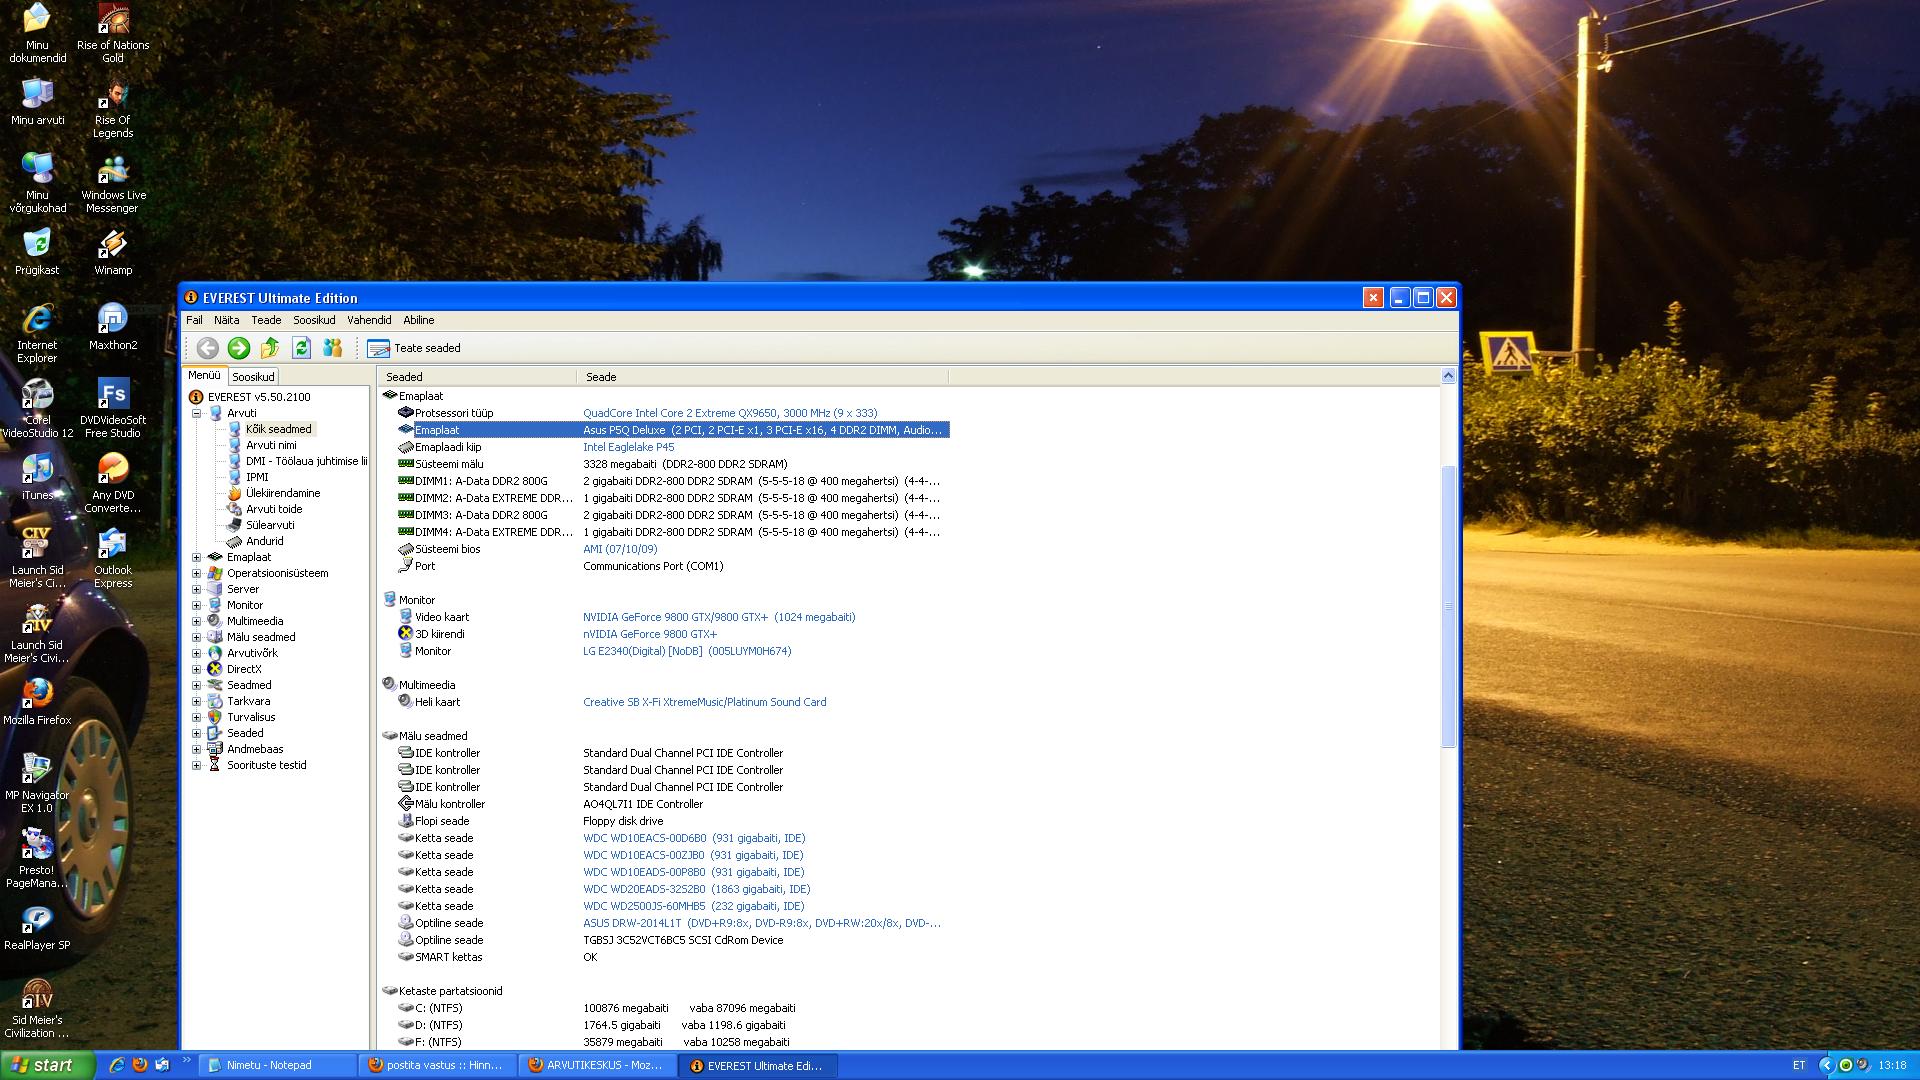Click the Creative SB X-Fi sound card link

(x=705, y=702)
